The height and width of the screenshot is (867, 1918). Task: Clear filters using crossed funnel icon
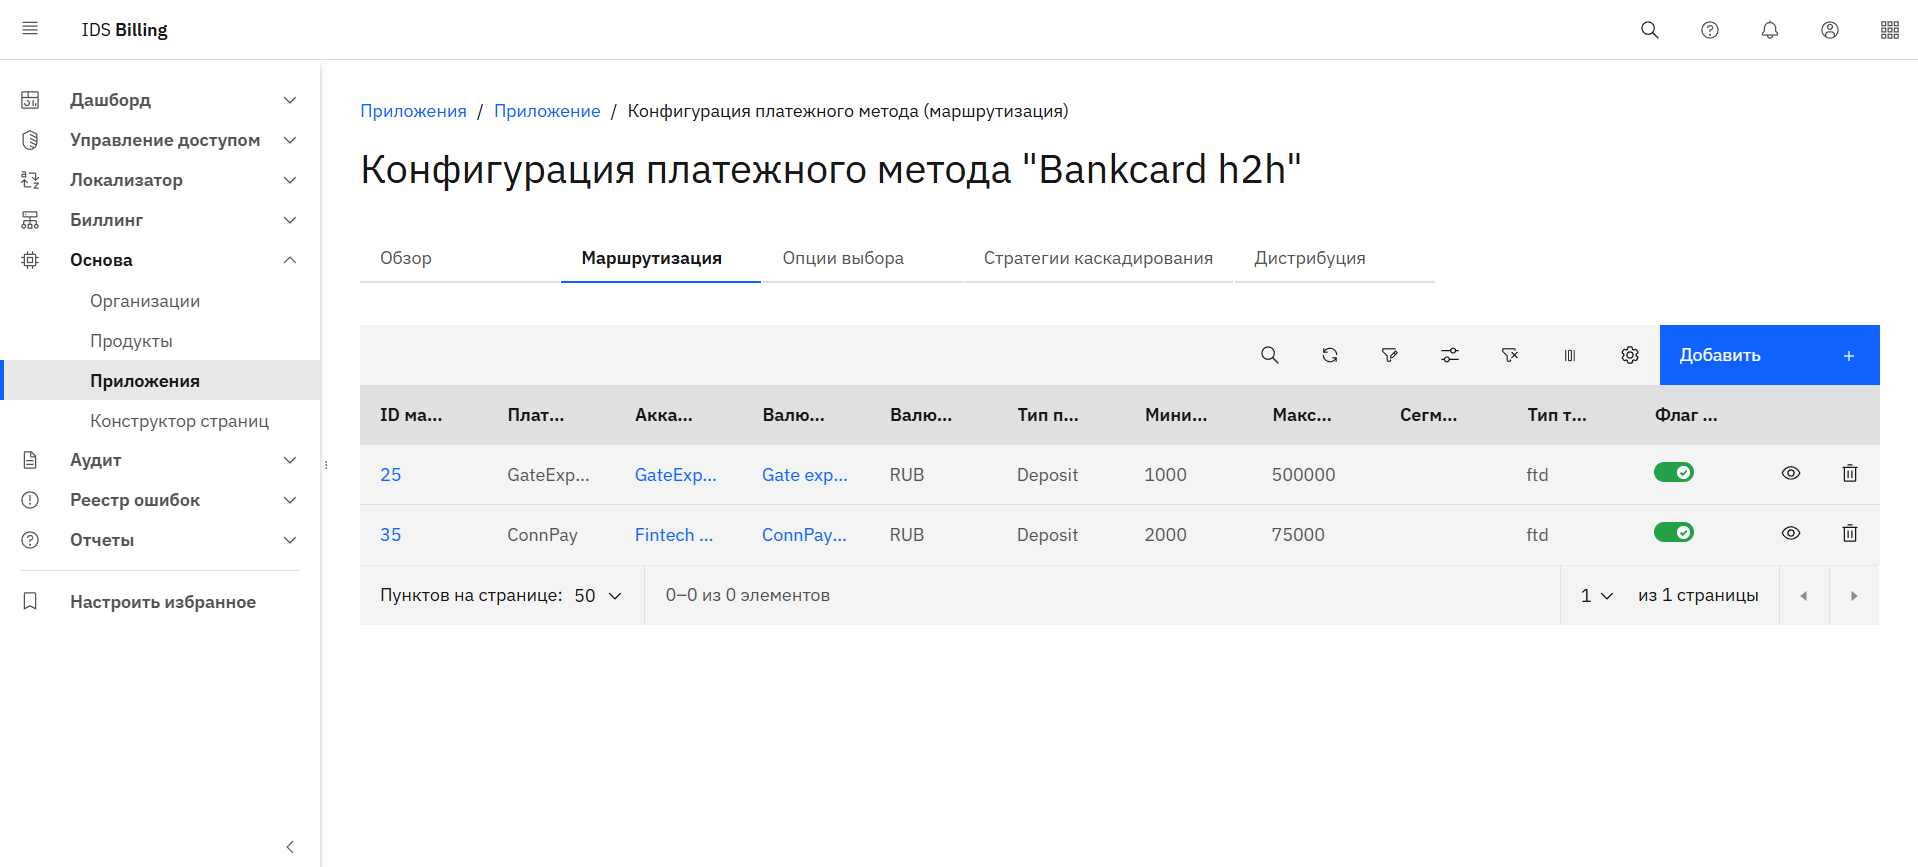tap(1509, 355)
